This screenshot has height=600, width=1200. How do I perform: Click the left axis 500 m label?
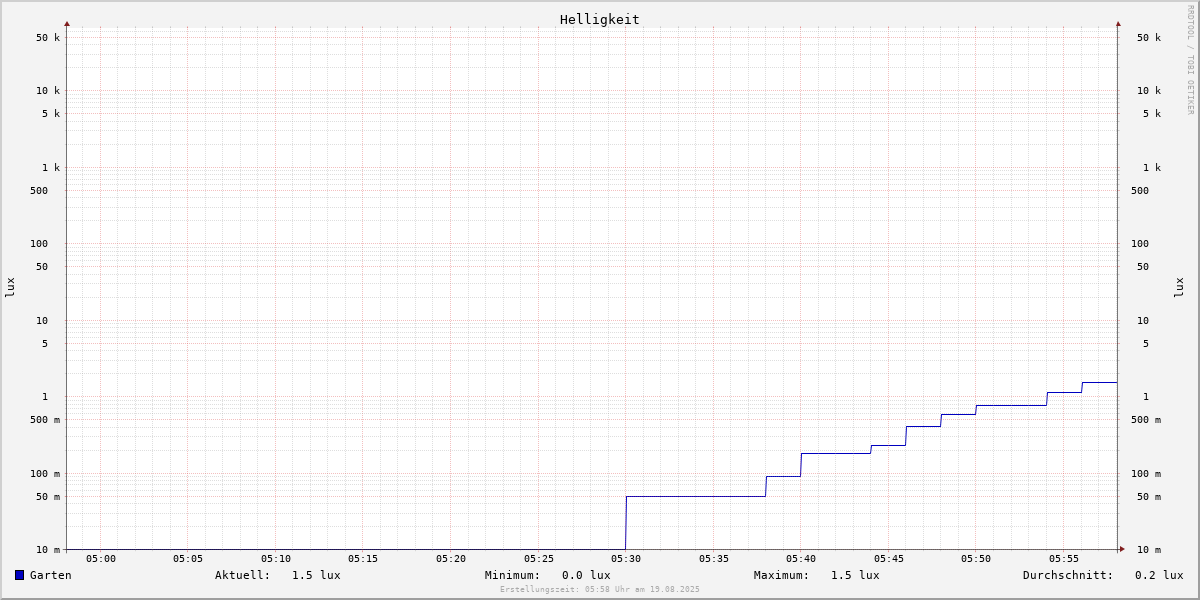pos(45,420)
